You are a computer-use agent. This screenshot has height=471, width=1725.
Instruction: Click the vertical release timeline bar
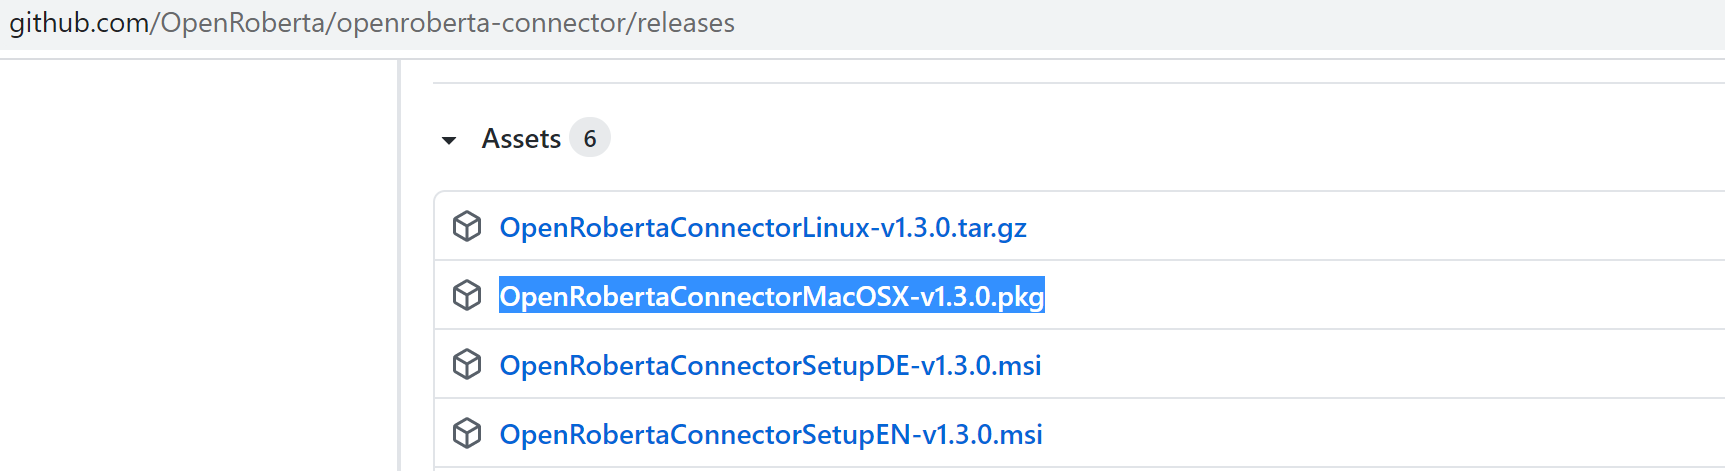click(399, 265)
